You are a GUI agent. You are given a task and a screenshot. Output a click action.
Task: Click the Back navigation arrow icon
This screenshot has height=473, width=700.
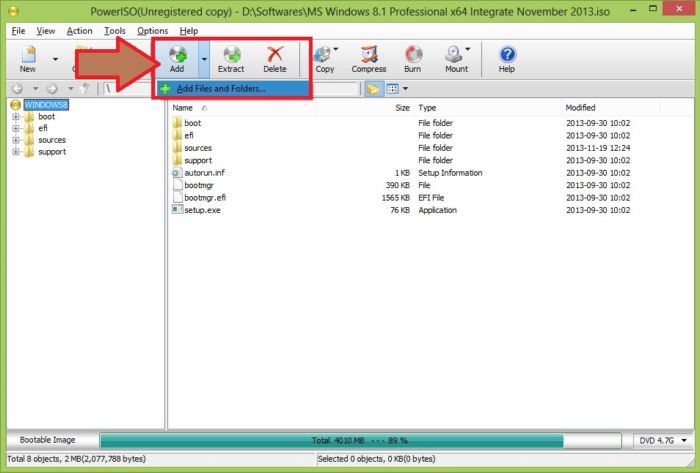17,89
